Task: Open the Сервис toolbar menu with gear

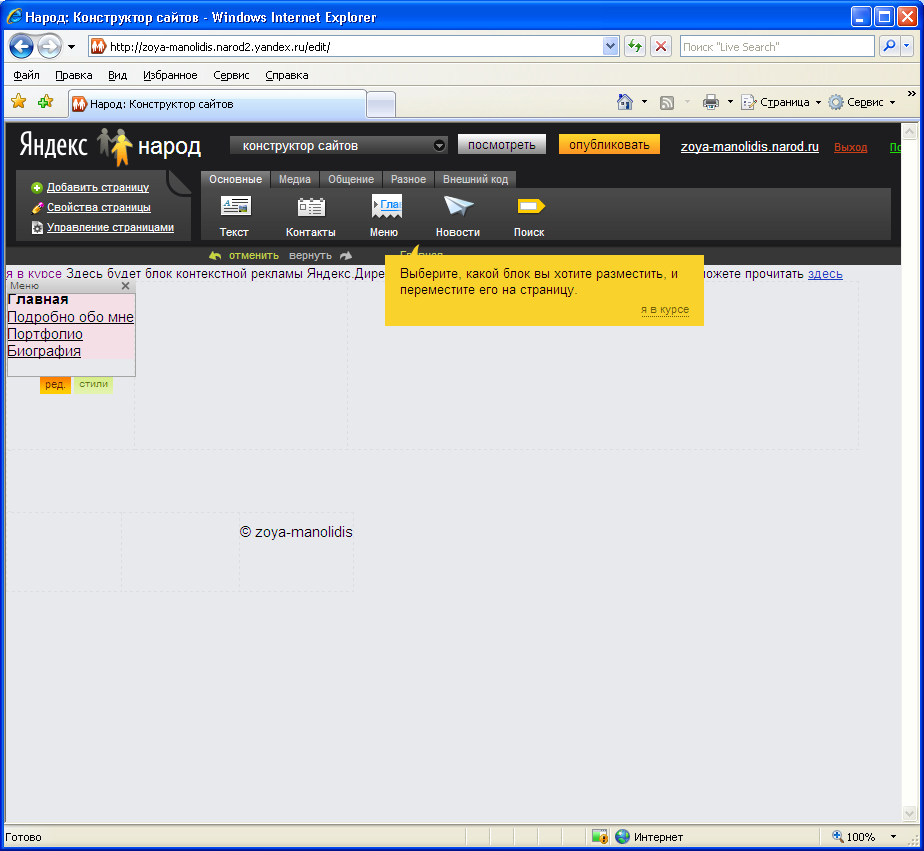Action: (862, 102)
